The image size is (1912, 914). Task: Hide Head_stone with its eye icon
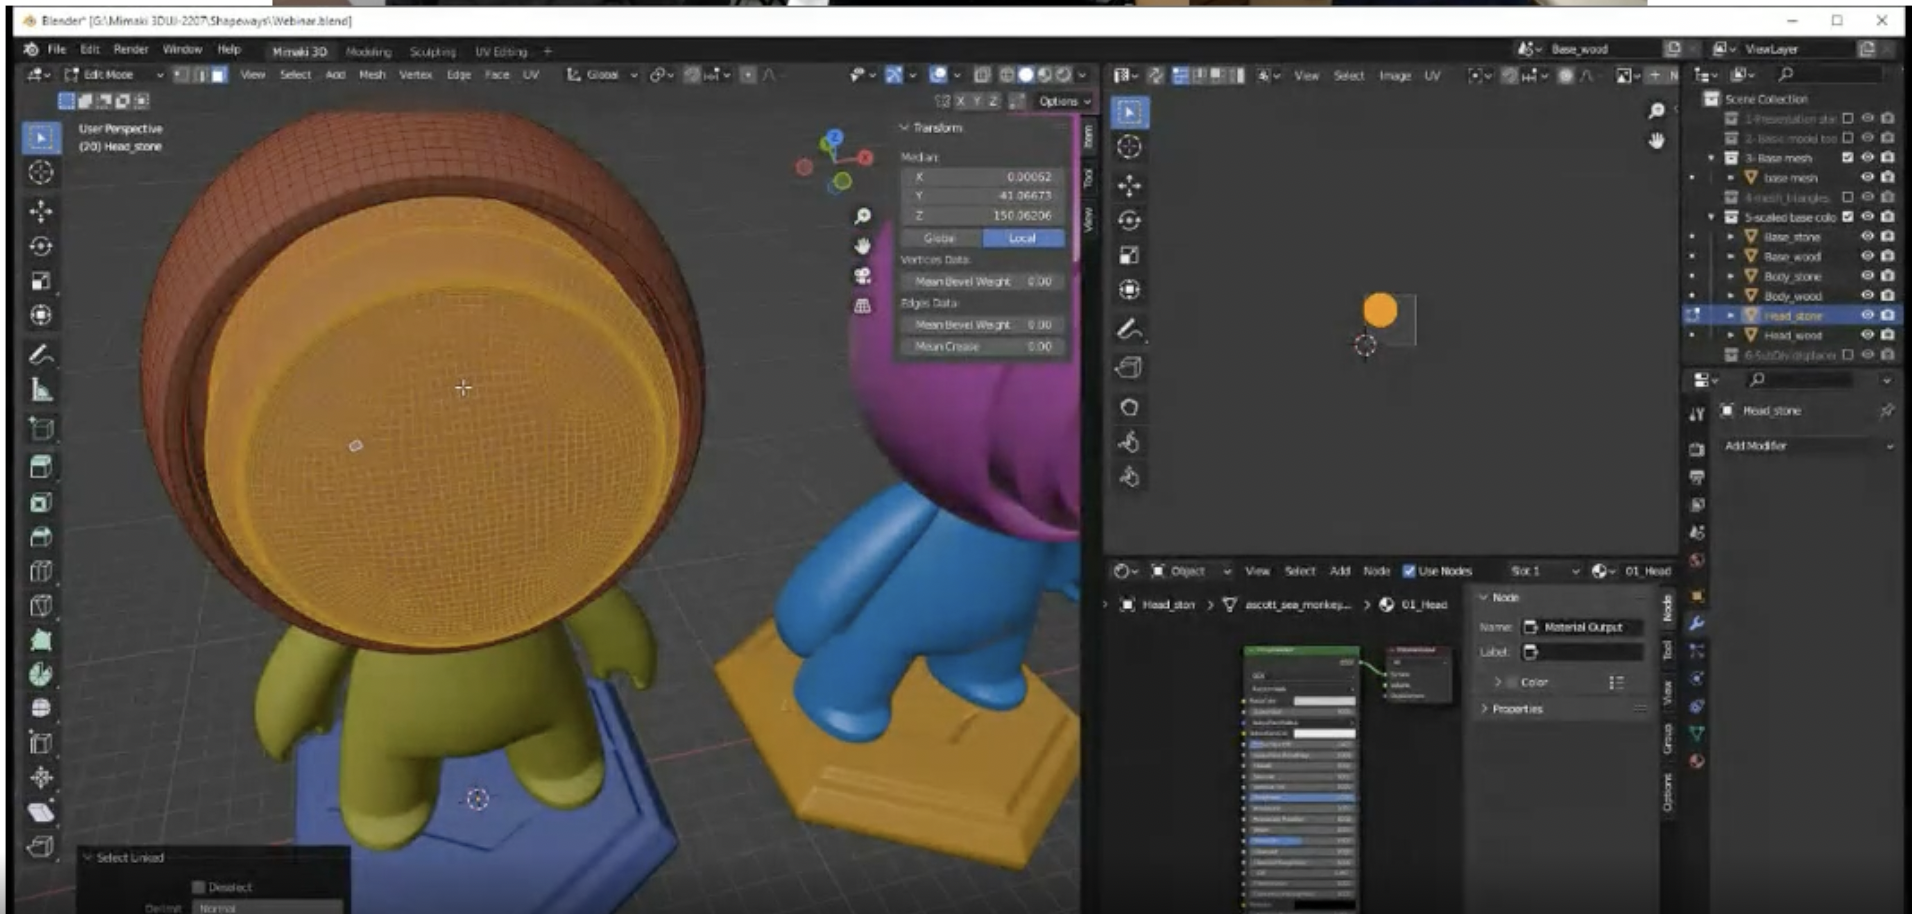point(1867,316)
